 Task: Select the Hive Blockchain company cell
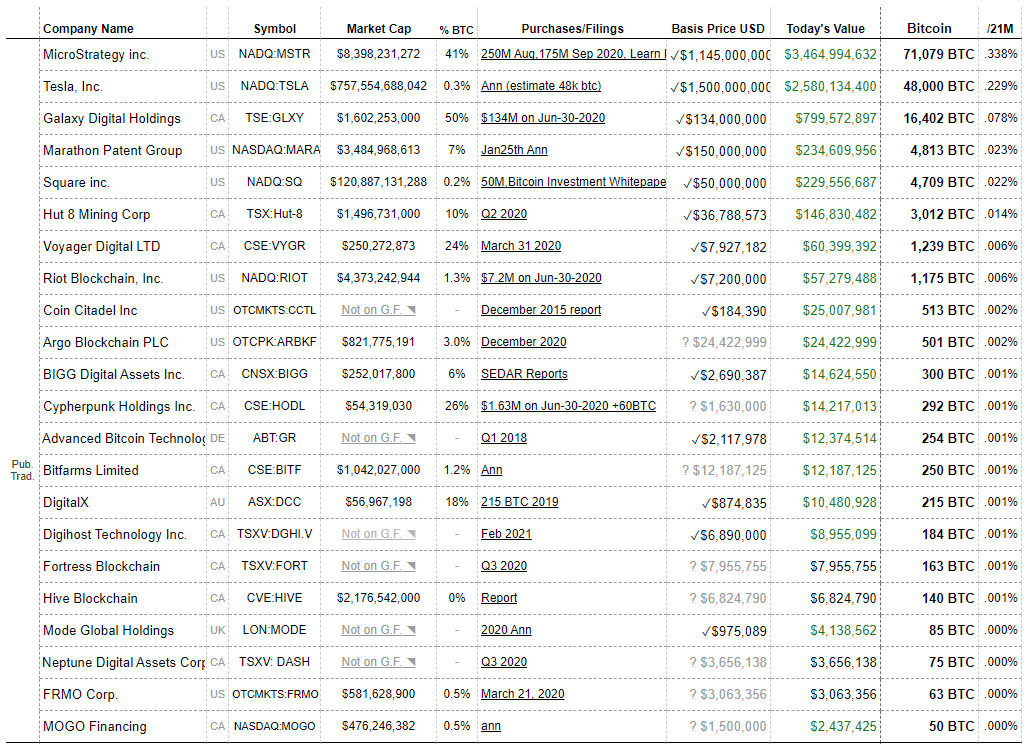[122, 598]
